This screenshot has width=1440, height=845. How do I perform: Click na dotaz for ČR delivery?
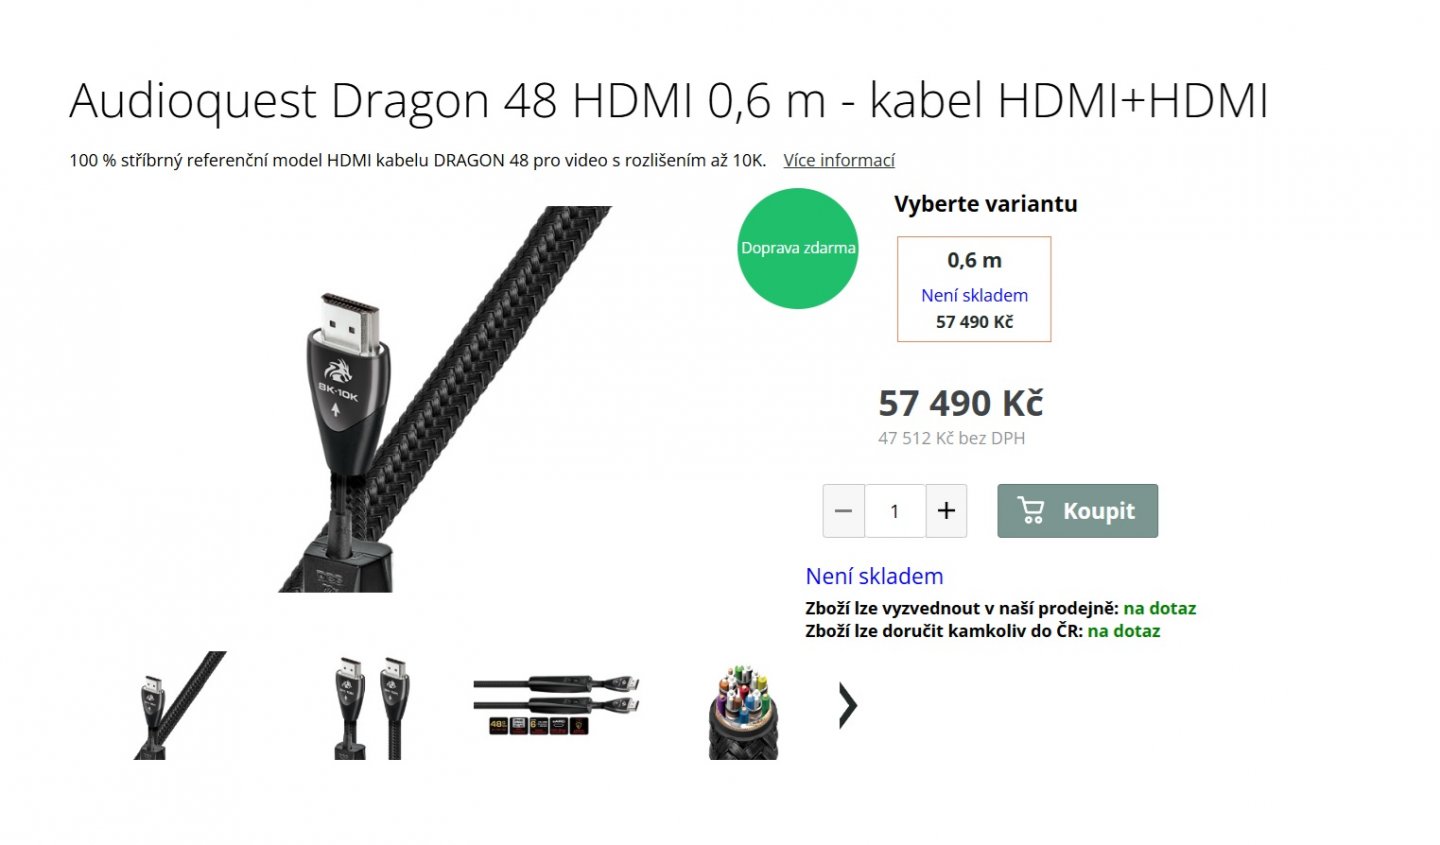(1124, 631)
